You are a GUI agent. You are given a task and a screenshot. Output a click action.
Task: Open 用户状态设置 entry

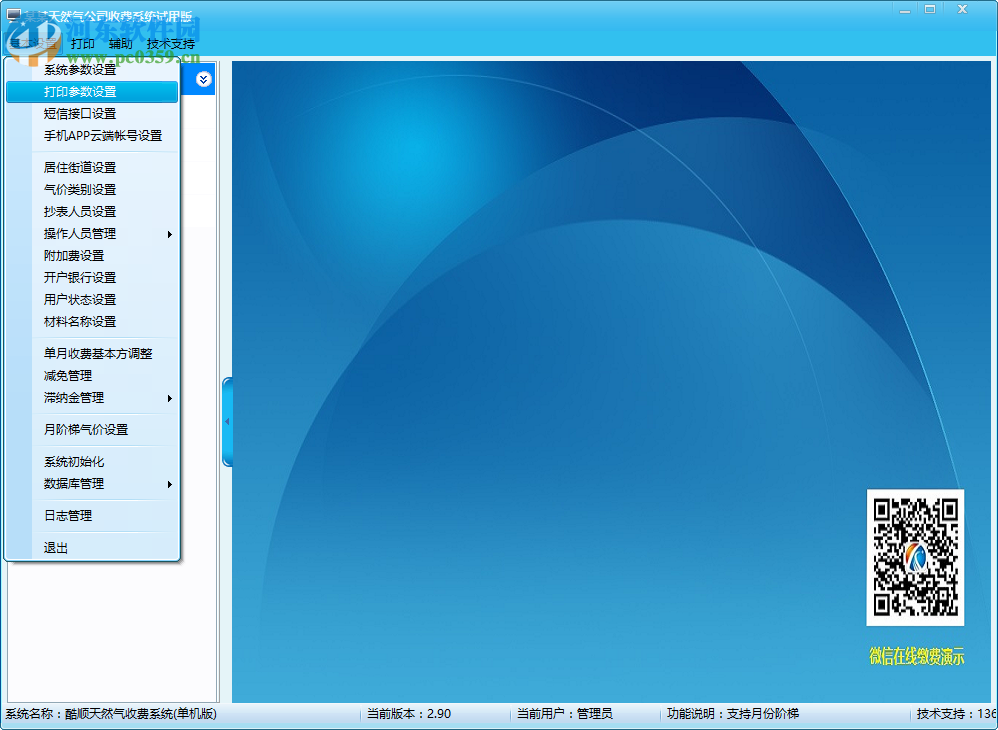92,300
